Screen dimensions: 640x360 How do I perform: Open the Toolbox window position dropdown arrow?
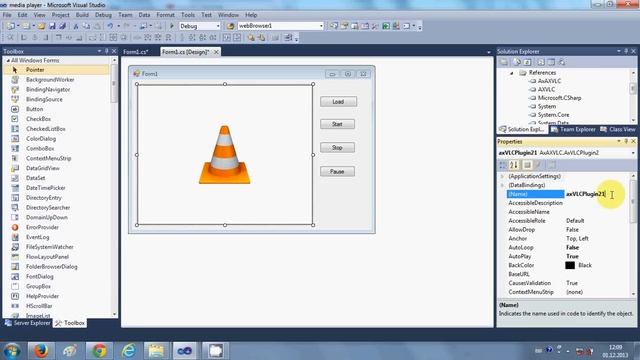(x=99, y=51)
